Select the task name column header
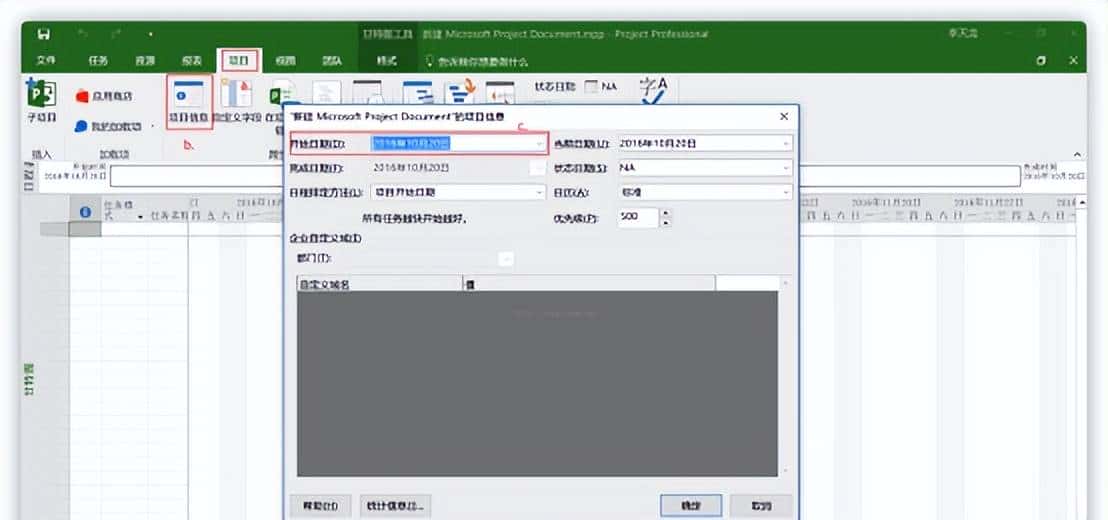 [x=168, y=215]
